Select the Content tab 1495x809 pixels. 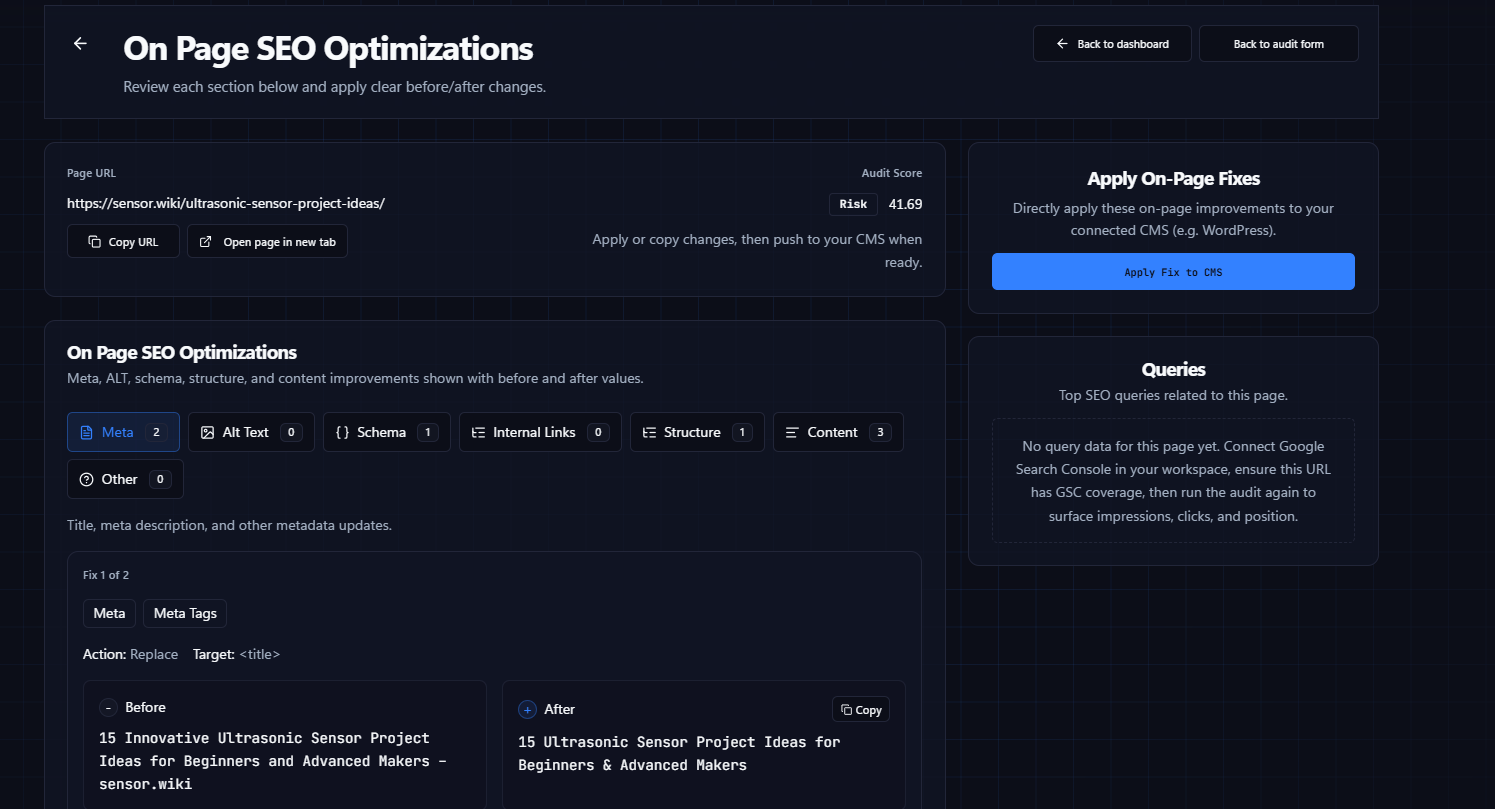click(838, 432)
